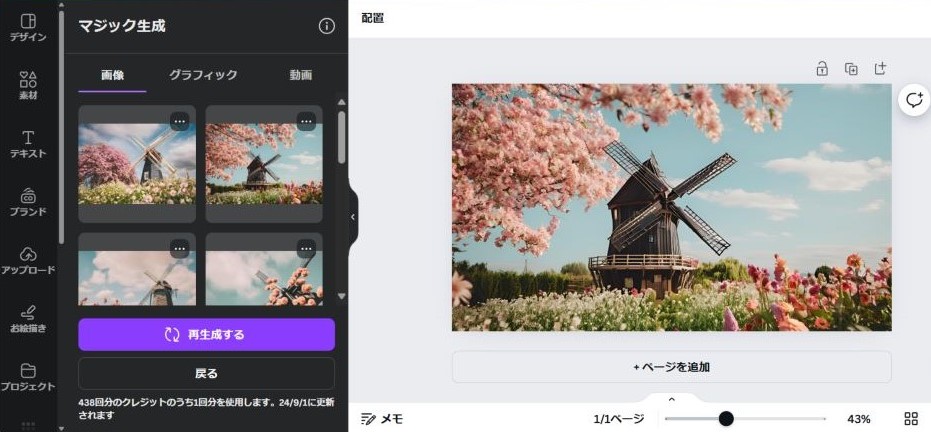The width and height of the screenshot is (931, 432).
Task: Open options for third cloudy windmill thumbnail
Action: [x=180, y=248]
